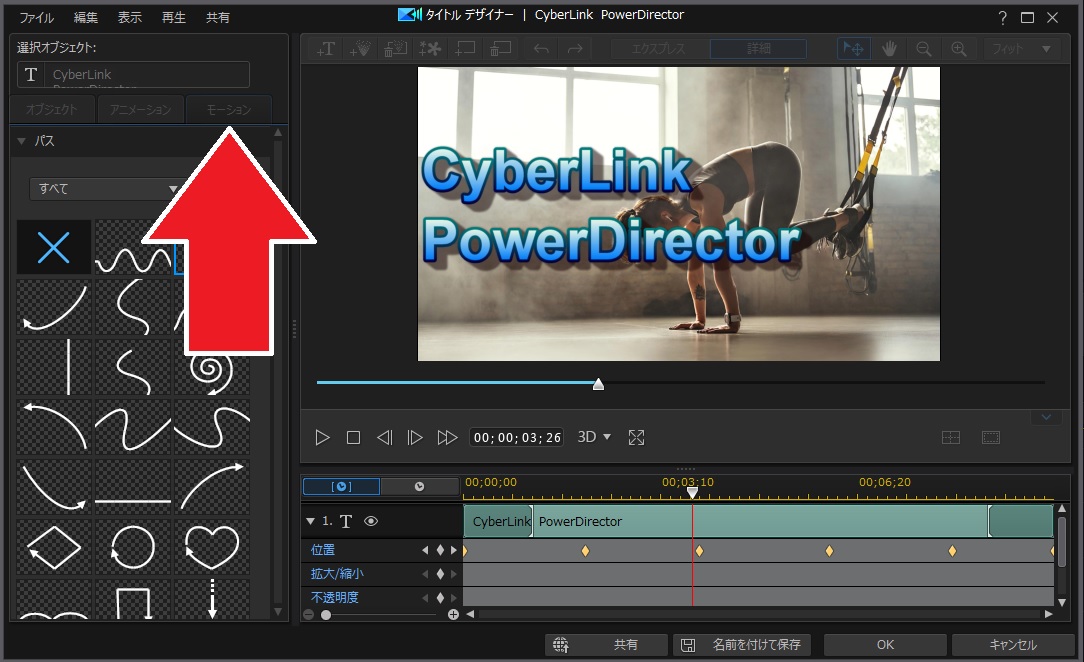Open the フィット zoom dropdown

coord(1020,49)
